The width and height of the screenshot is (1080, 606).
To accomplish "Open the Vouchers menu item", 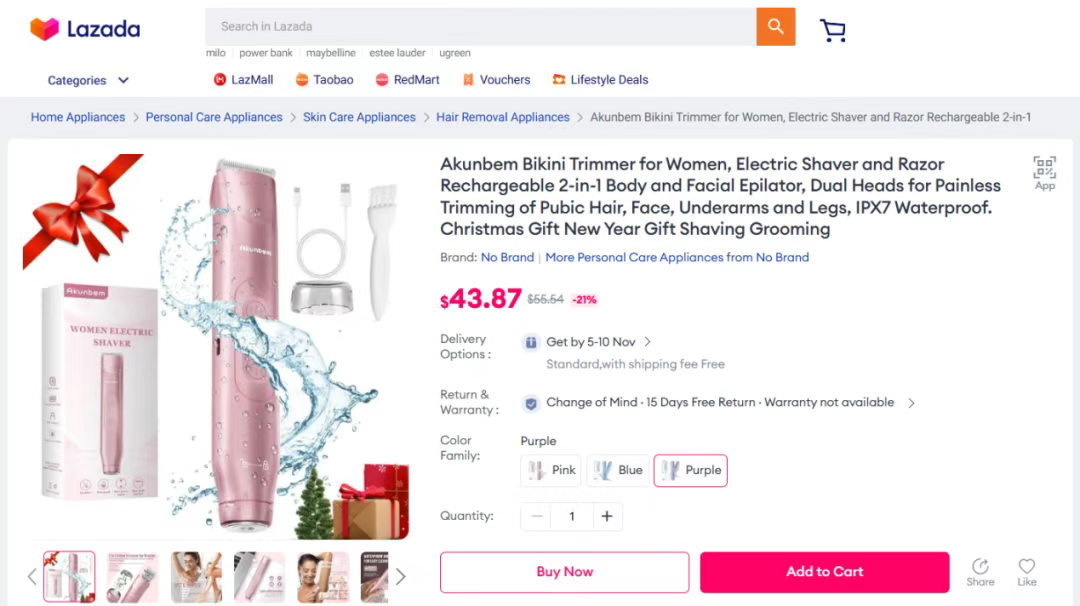I will pyautogui.click(x=496, y=80).
